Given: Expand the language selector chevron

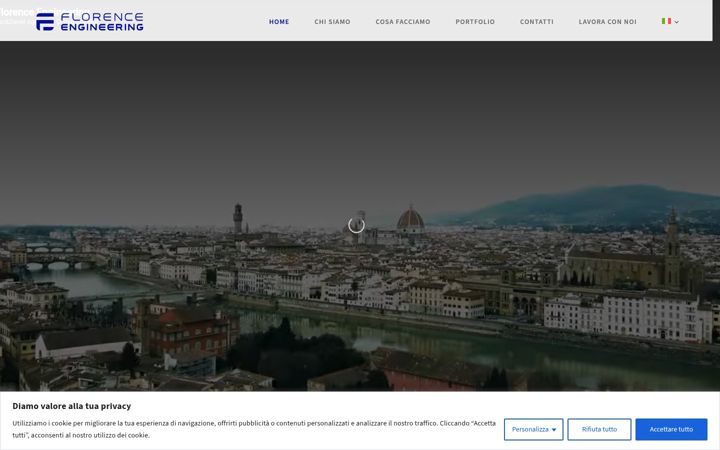Looking at the screenshot, I should (676, 22).
